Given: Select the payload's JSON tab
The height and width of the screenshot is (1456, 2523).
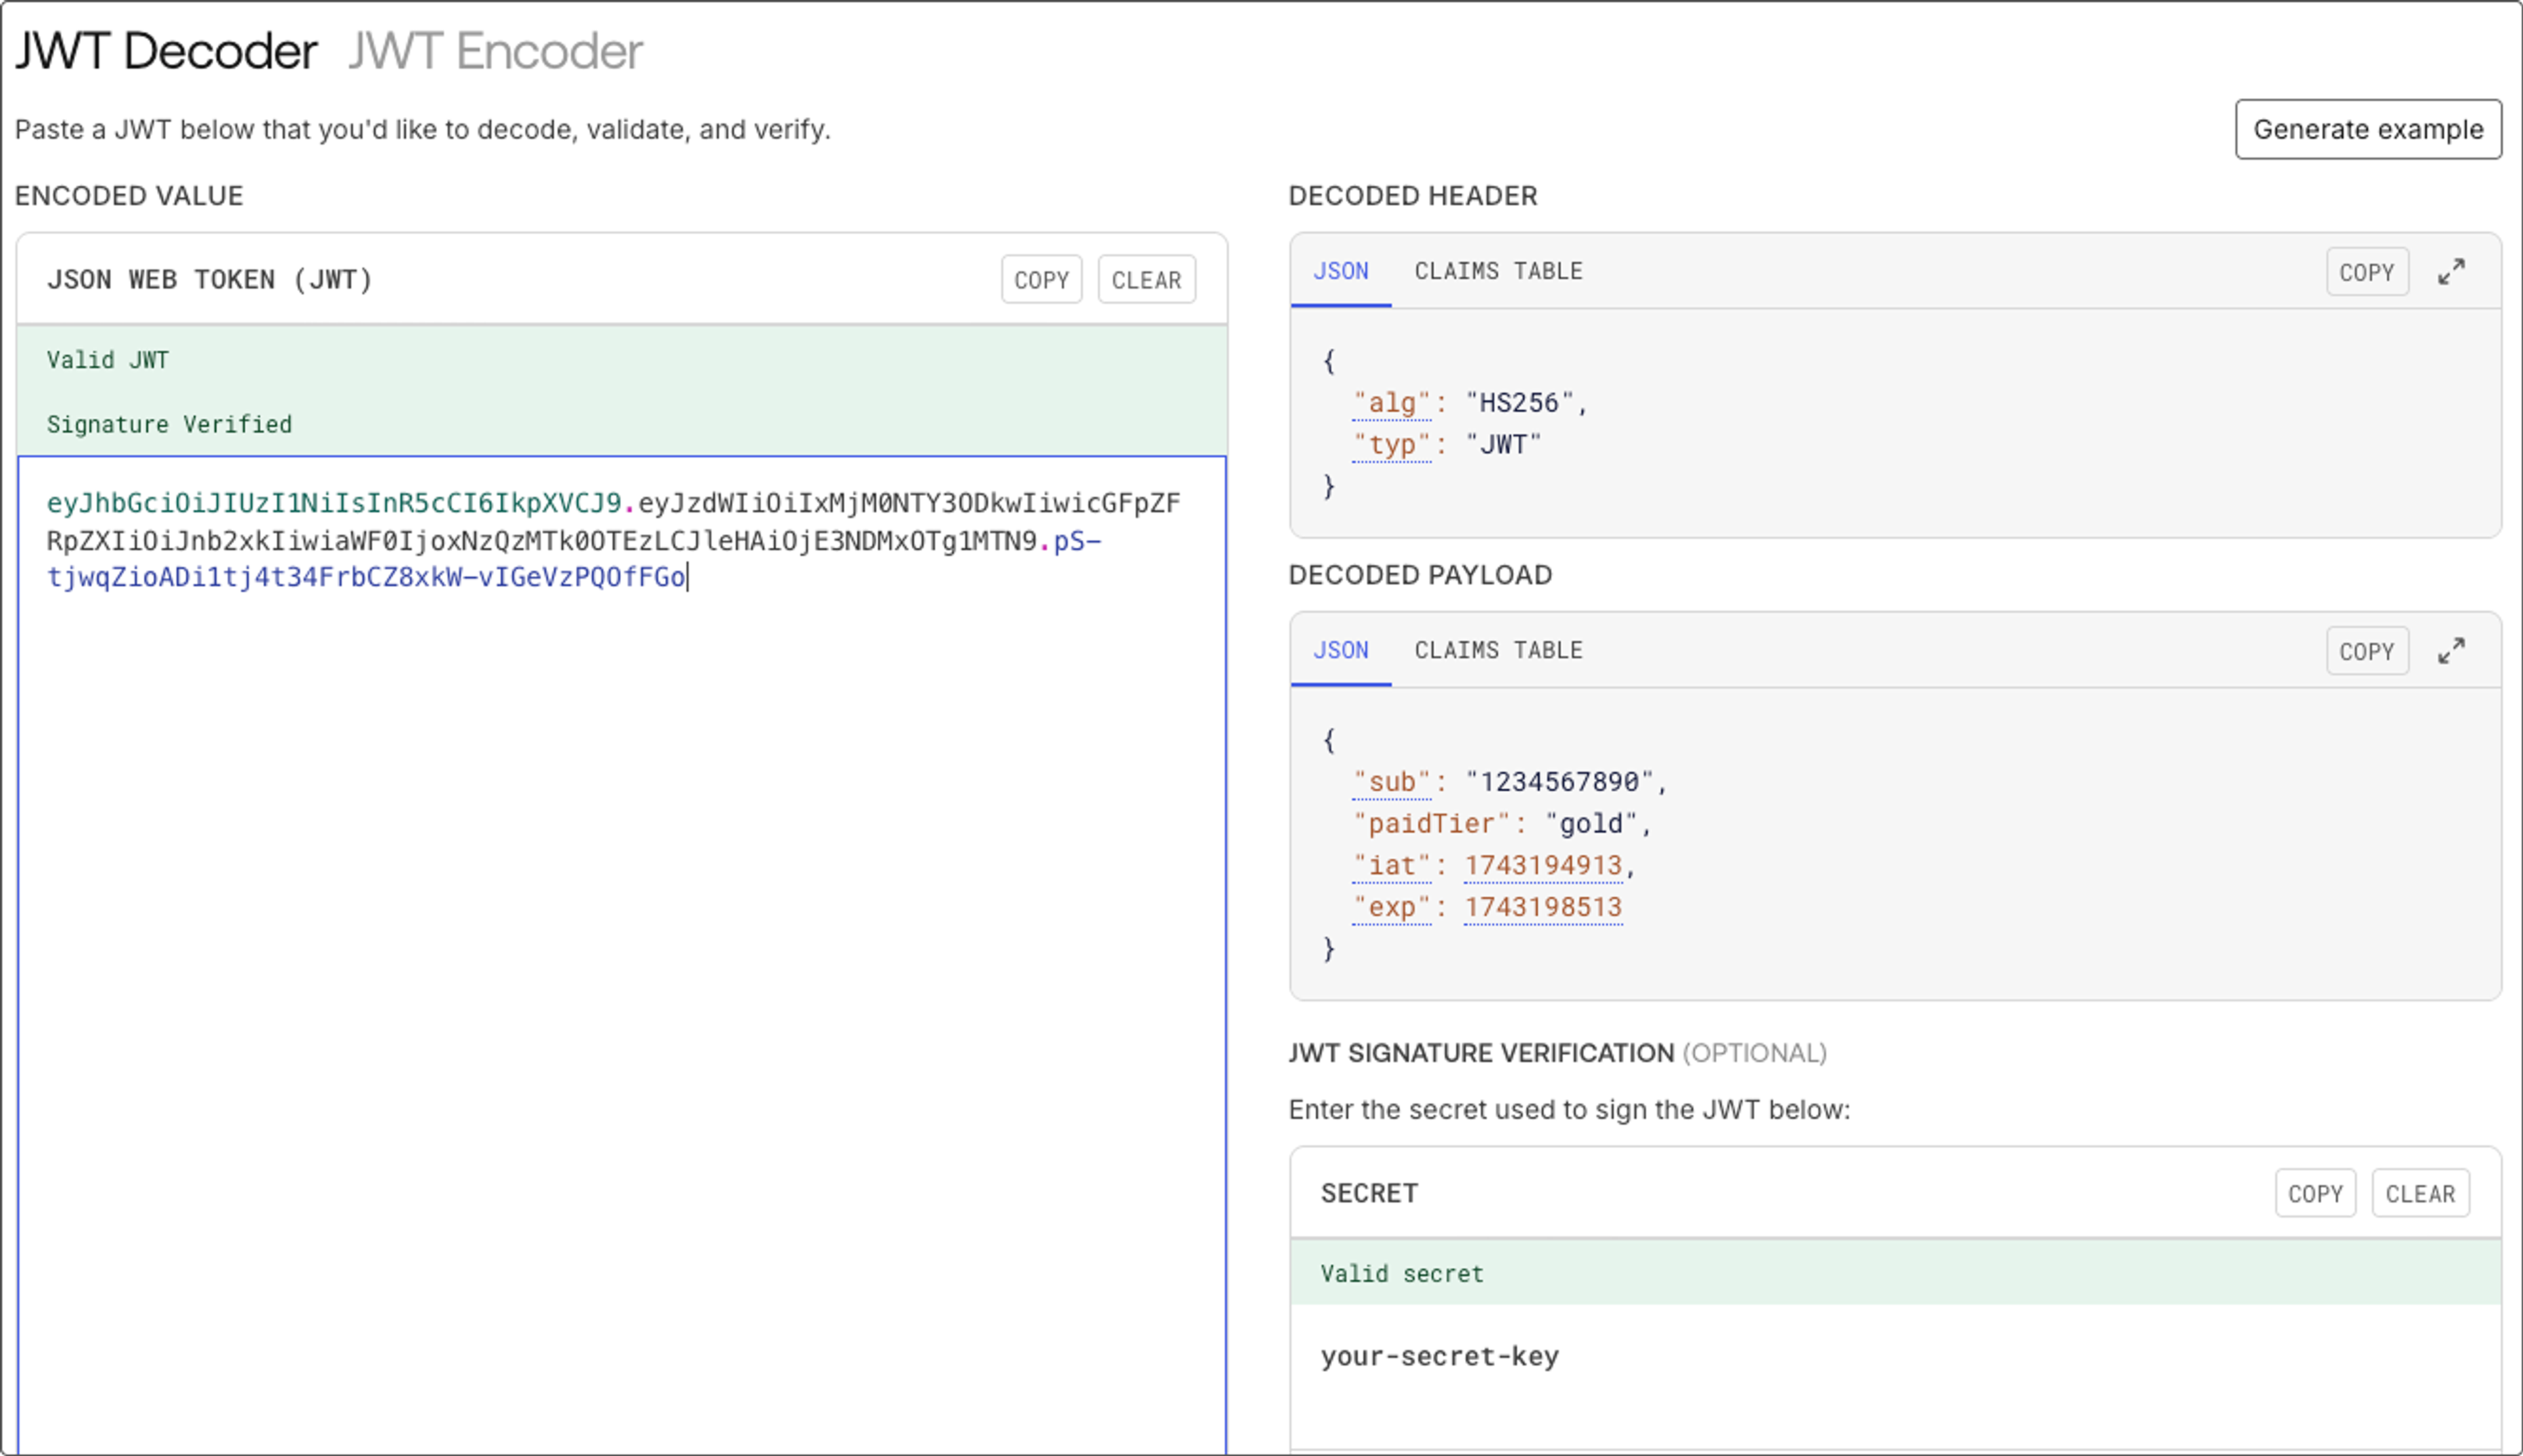Looking at the screenshot, I should coord(1340,650).
